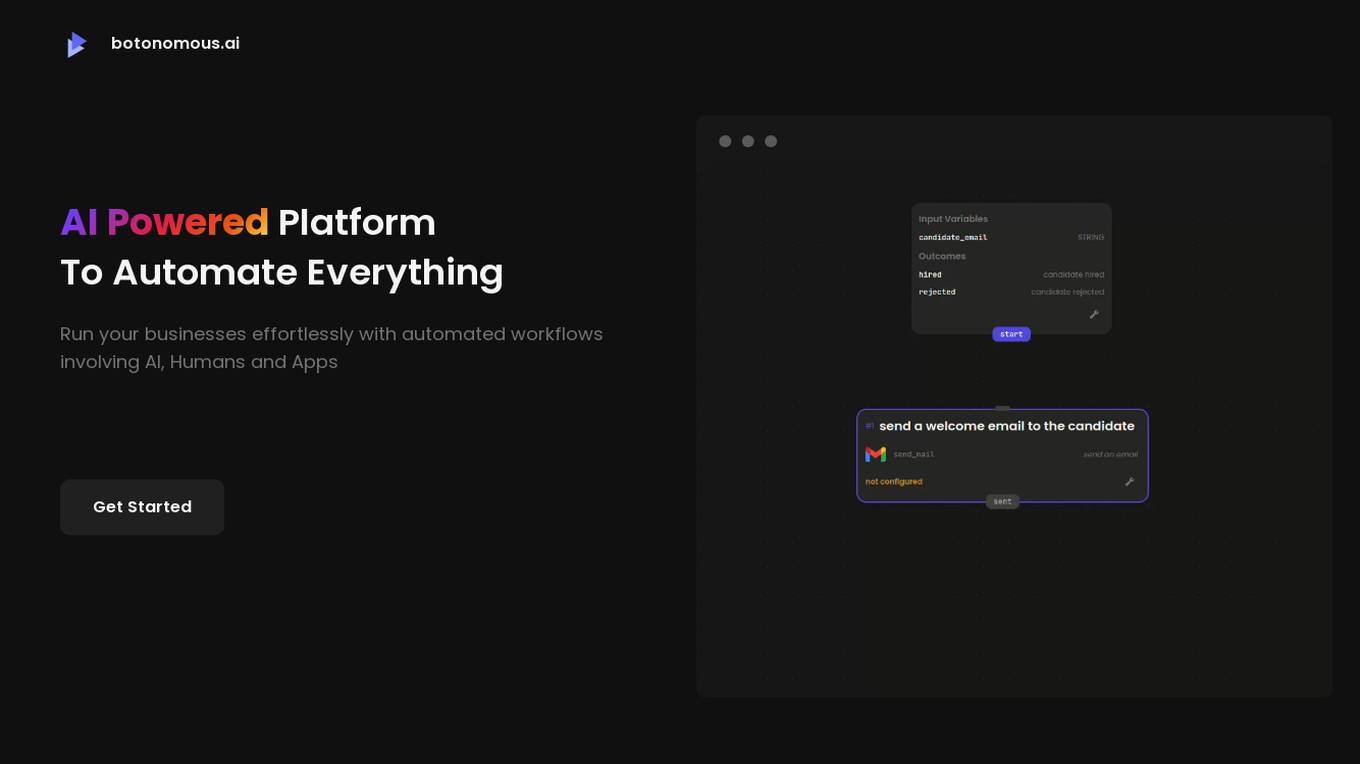Click the Get Started button

coord(142,507)
